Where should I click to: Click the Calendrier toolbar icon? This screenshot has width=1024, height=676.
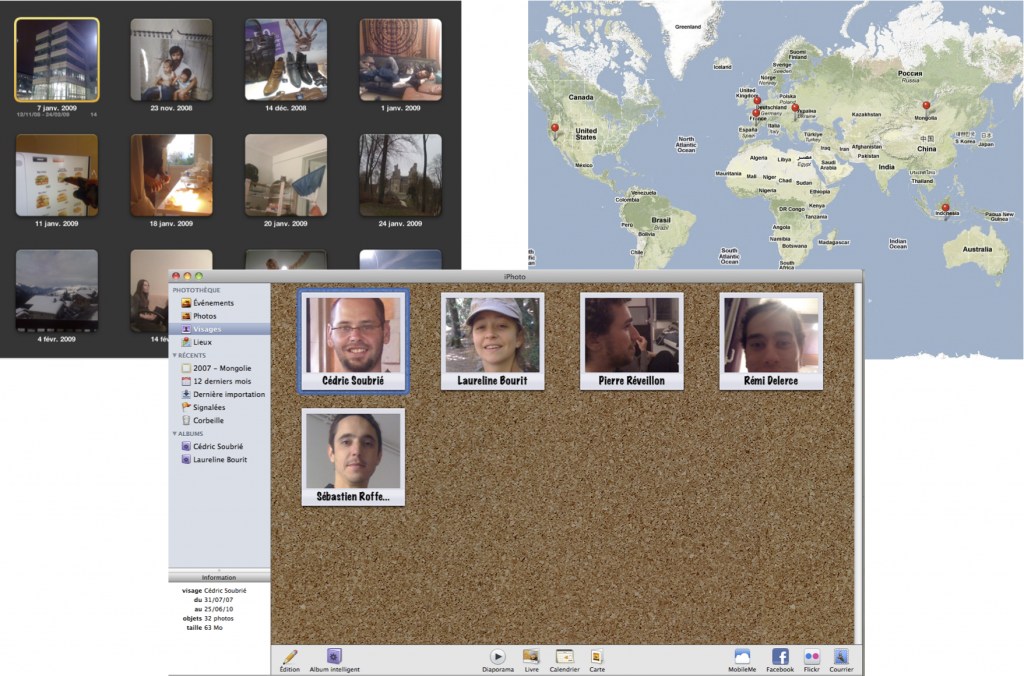click(x=564, y=660)
